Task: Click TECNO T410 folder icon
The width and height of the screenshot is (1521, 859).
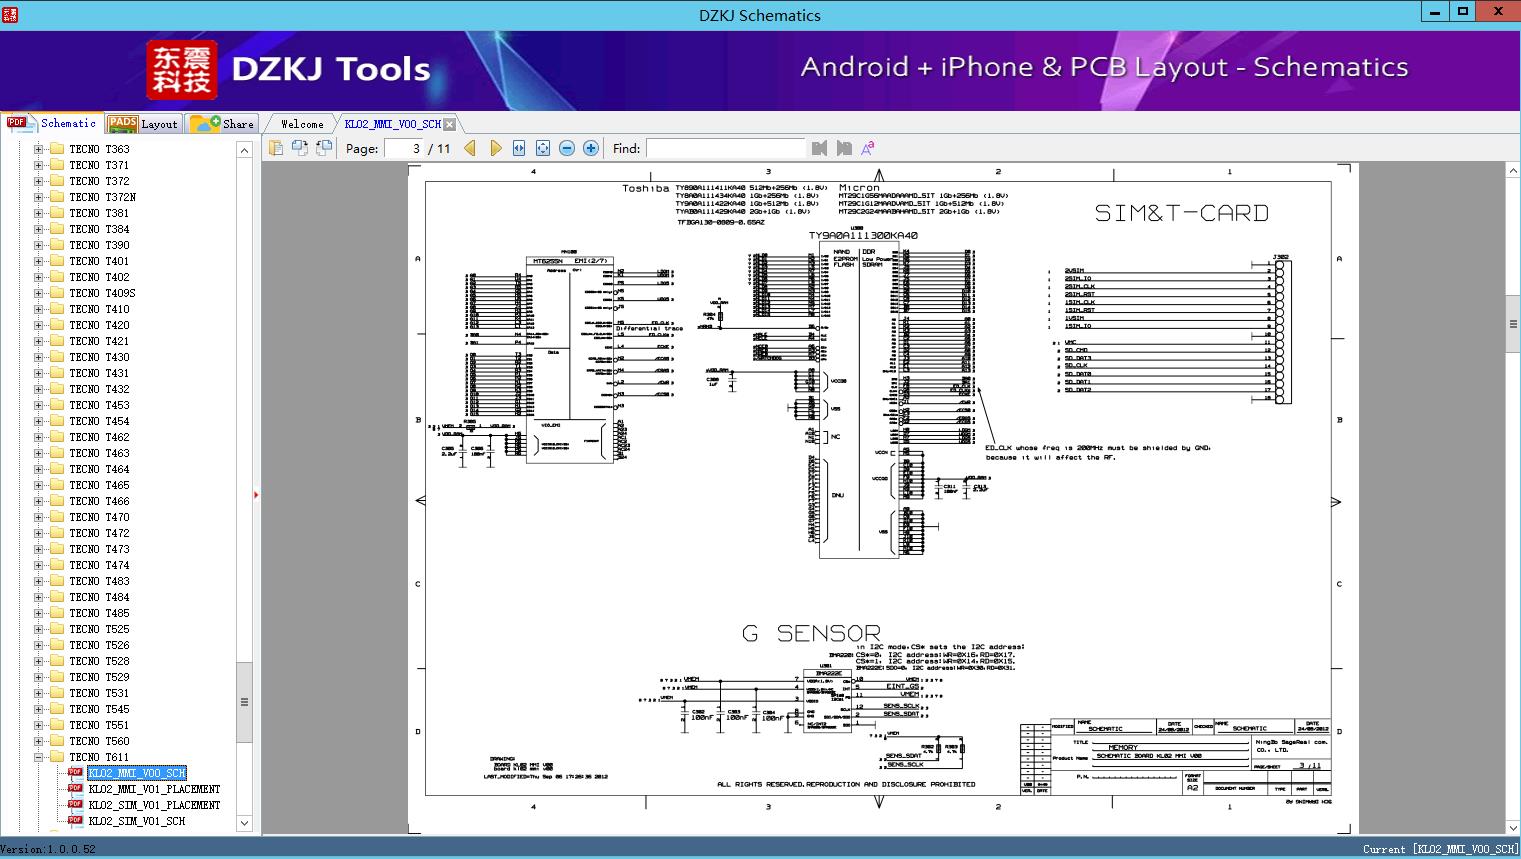Action: pyautogui.click(x=56, y=309)
